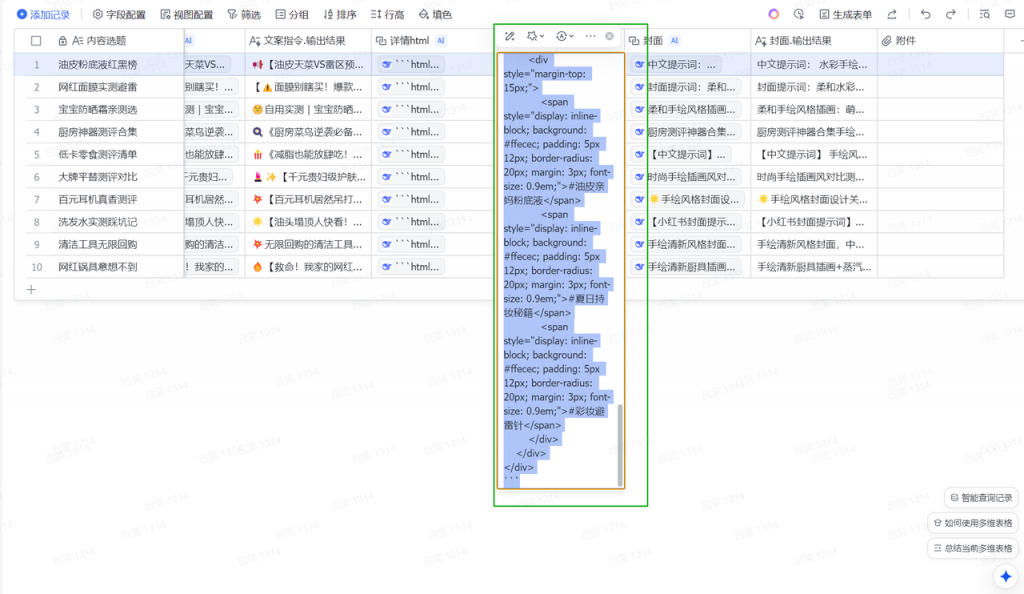Open the floating blue sparkle AI assistant icon

[1006, 576]
